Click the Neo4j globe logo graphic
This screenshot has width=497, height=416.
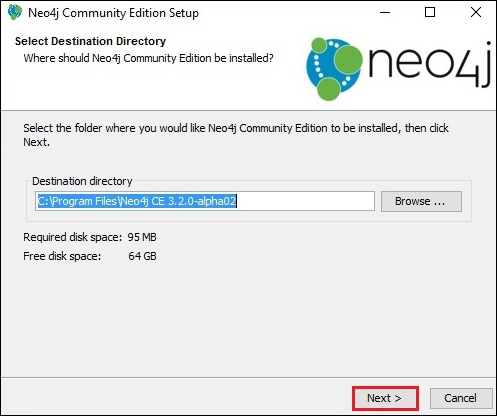tap(334, 69)
